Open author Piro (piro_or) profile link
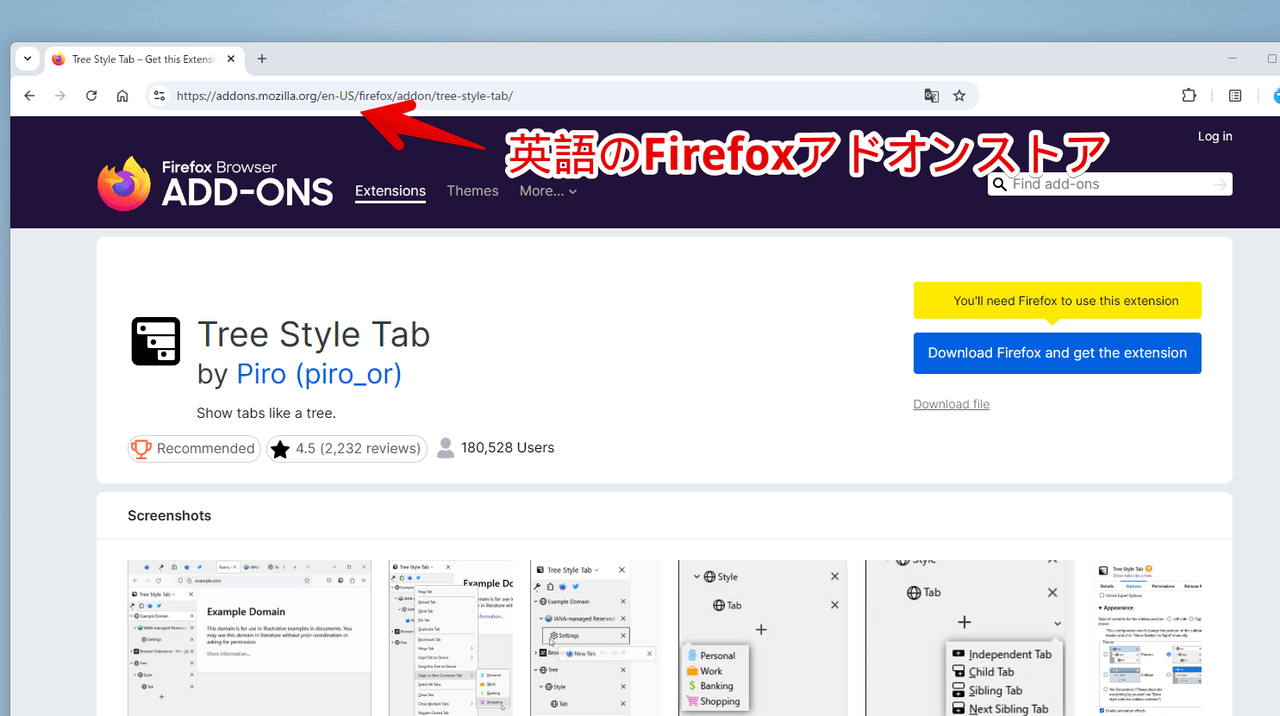Screen dimensions: 1280x716 (x=319, y=374)
